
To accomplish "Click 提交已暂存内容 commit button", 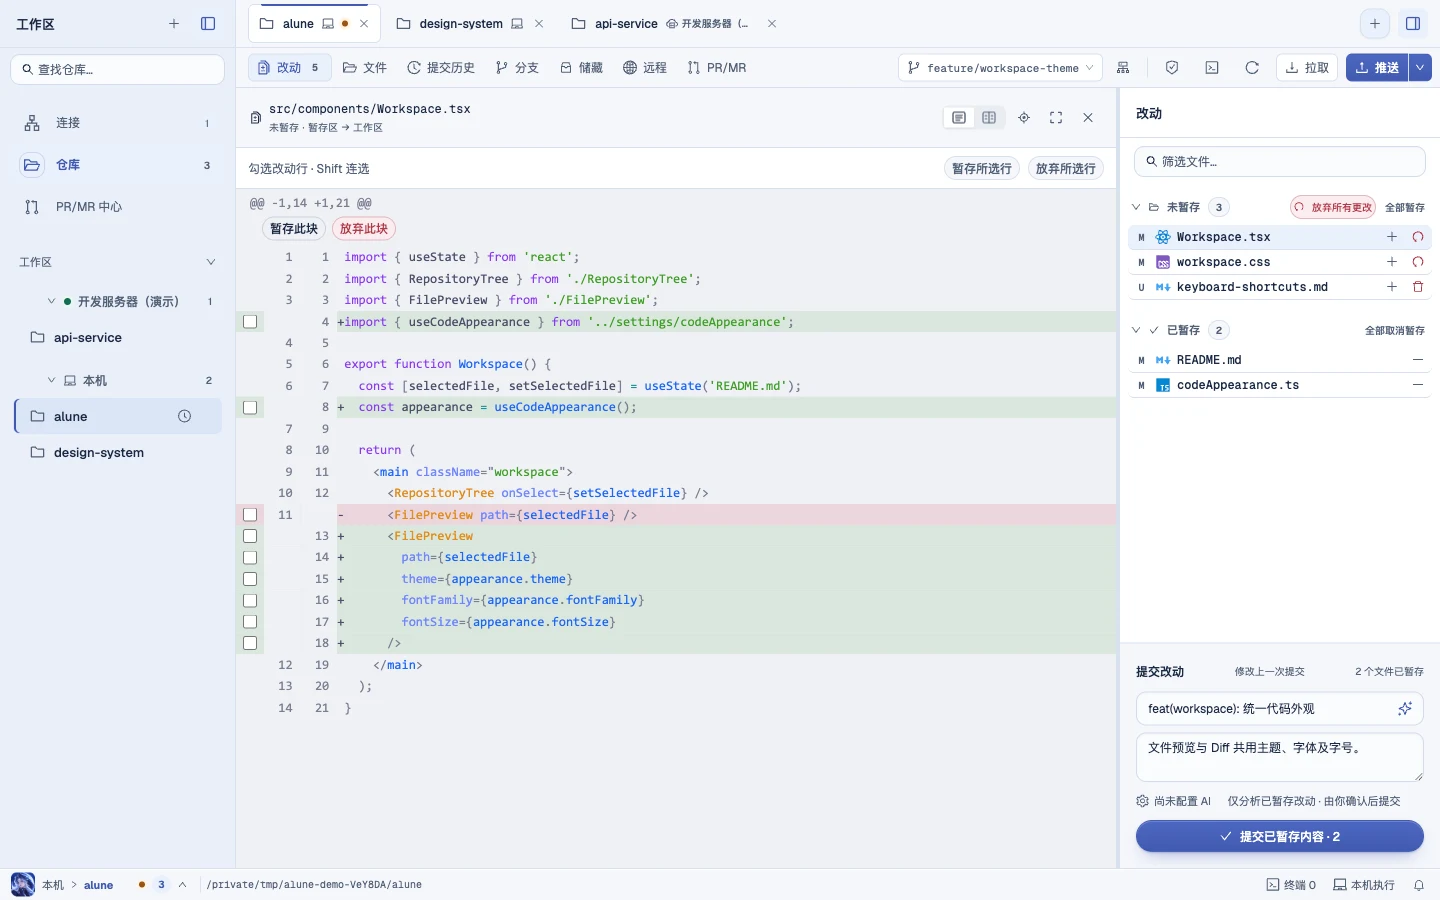I will point(1279,836).
